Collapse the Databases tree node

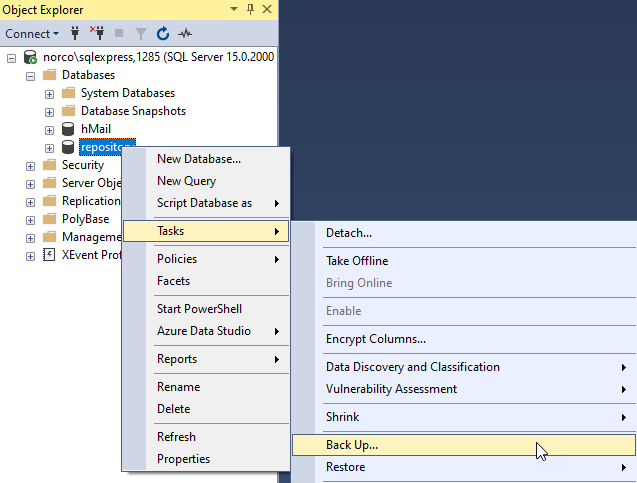pyautogui.click(x=31, y=75)
